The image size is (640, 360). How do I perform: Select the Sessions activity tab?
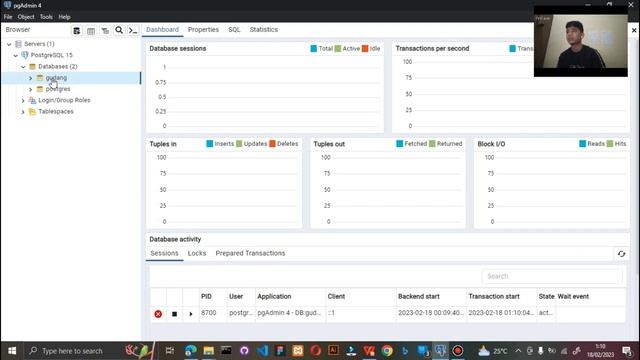point(164,253)
